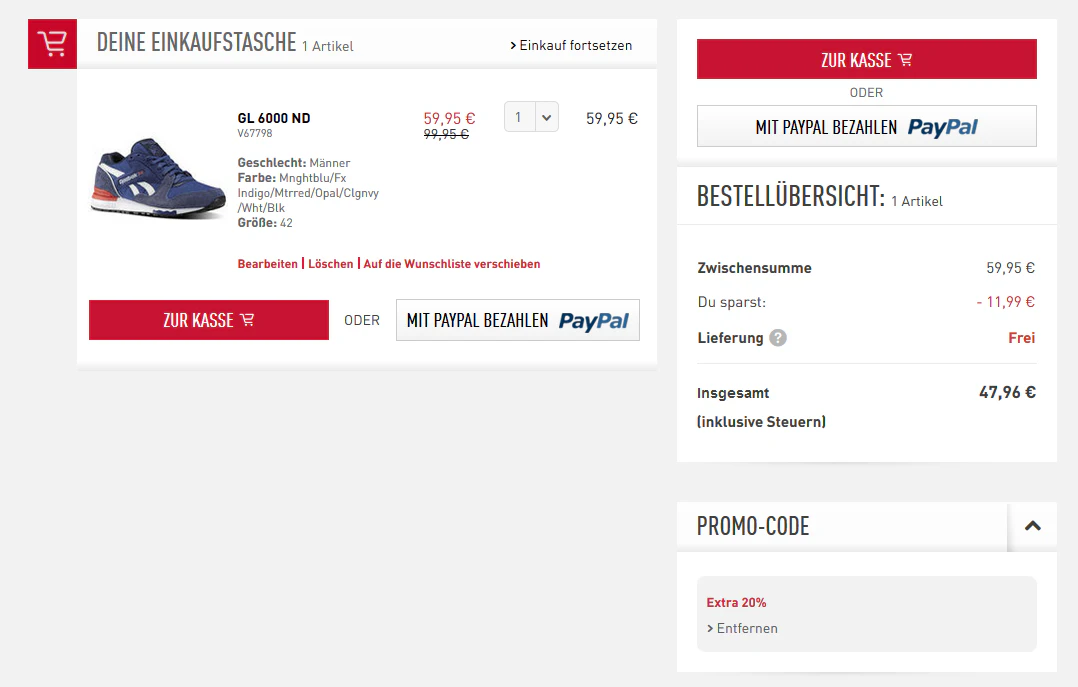Click the quantity value field showing 1
The height and width of the screenshot is (687, 1078).
[x=520, y=117]
